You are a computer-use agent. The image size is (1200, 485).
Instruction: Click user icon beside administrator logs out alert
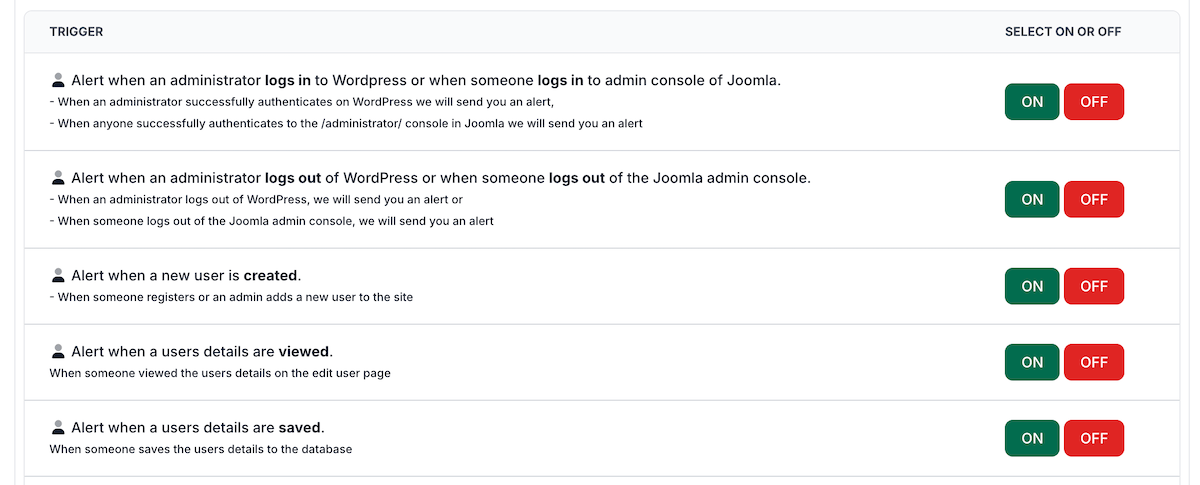coord(58,178)
